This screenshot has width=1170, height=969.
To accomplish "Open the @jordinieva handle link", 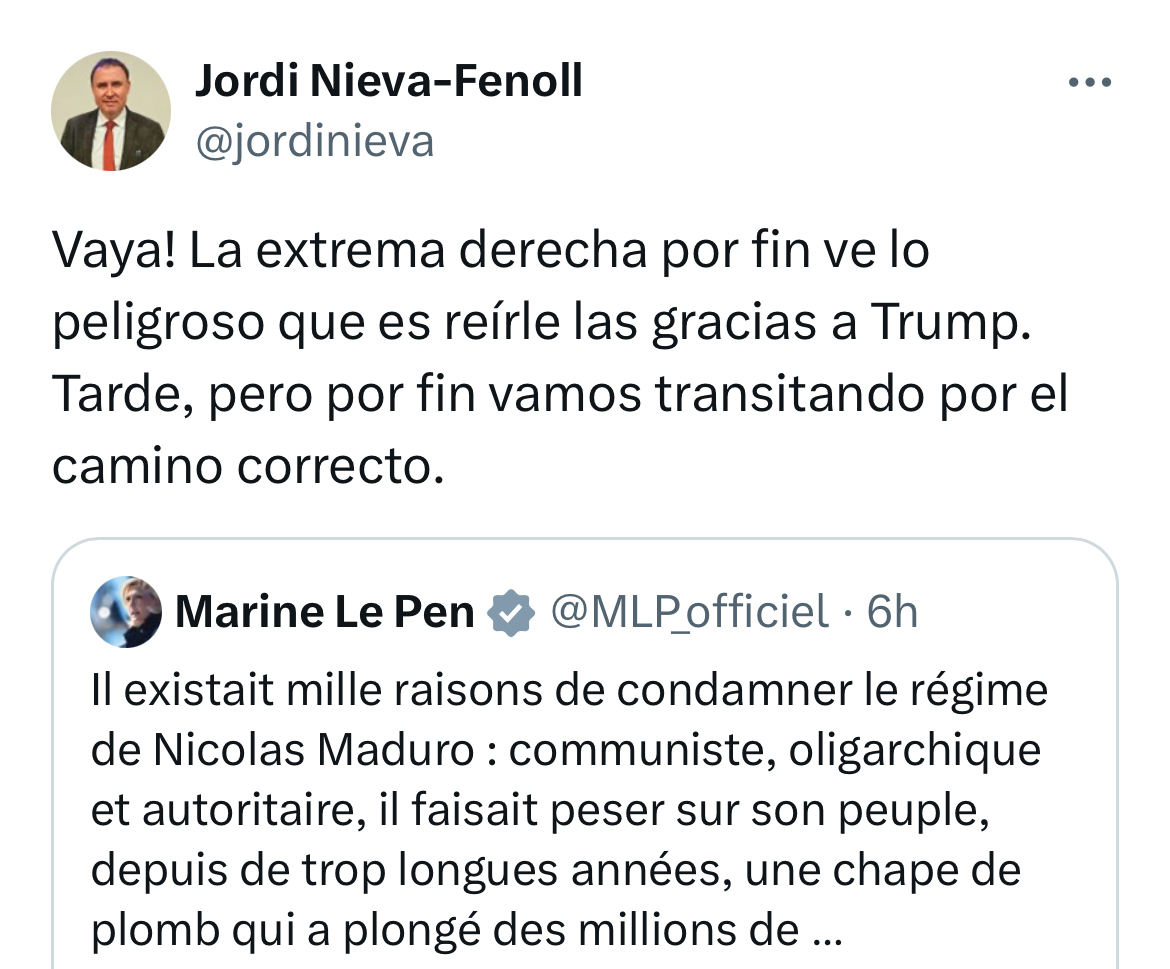I will coord(314,141).
